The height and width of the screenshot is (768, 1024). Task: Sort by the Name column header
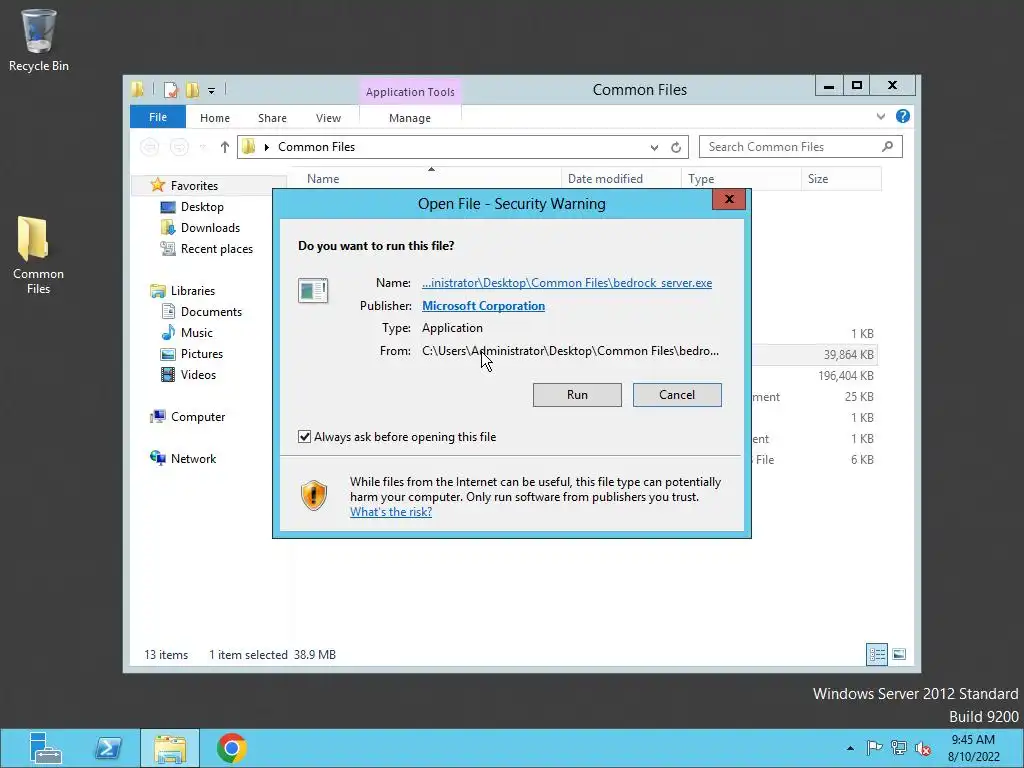tap(428, 179)
